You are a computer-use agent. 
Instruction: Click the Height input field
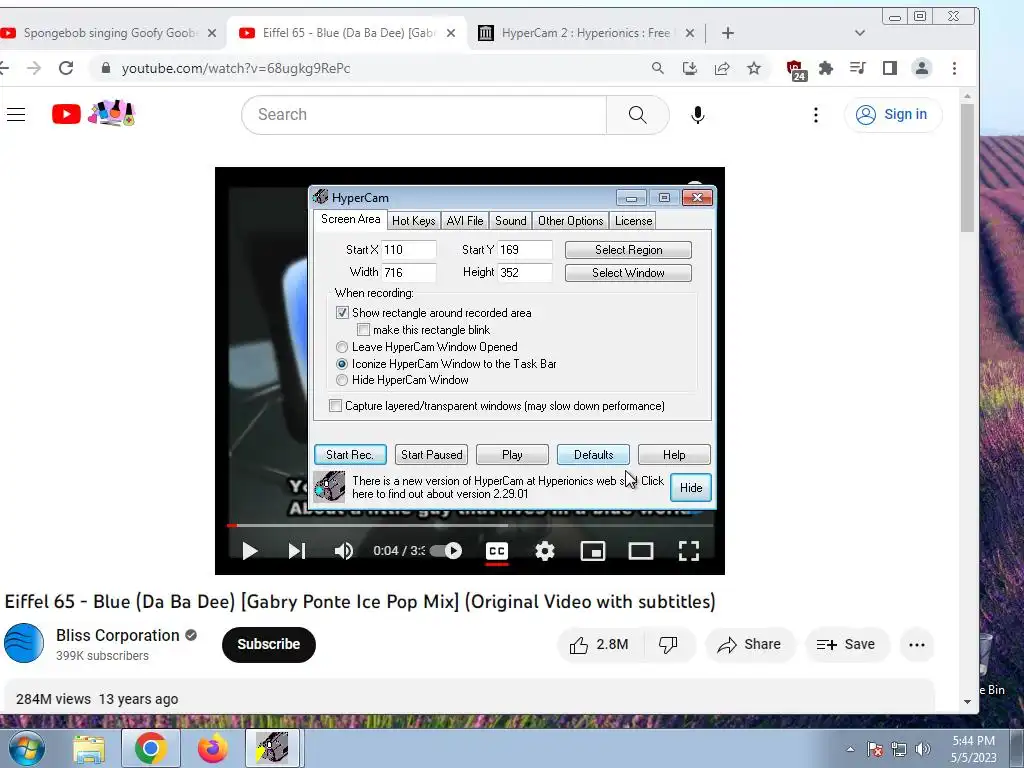525,273
